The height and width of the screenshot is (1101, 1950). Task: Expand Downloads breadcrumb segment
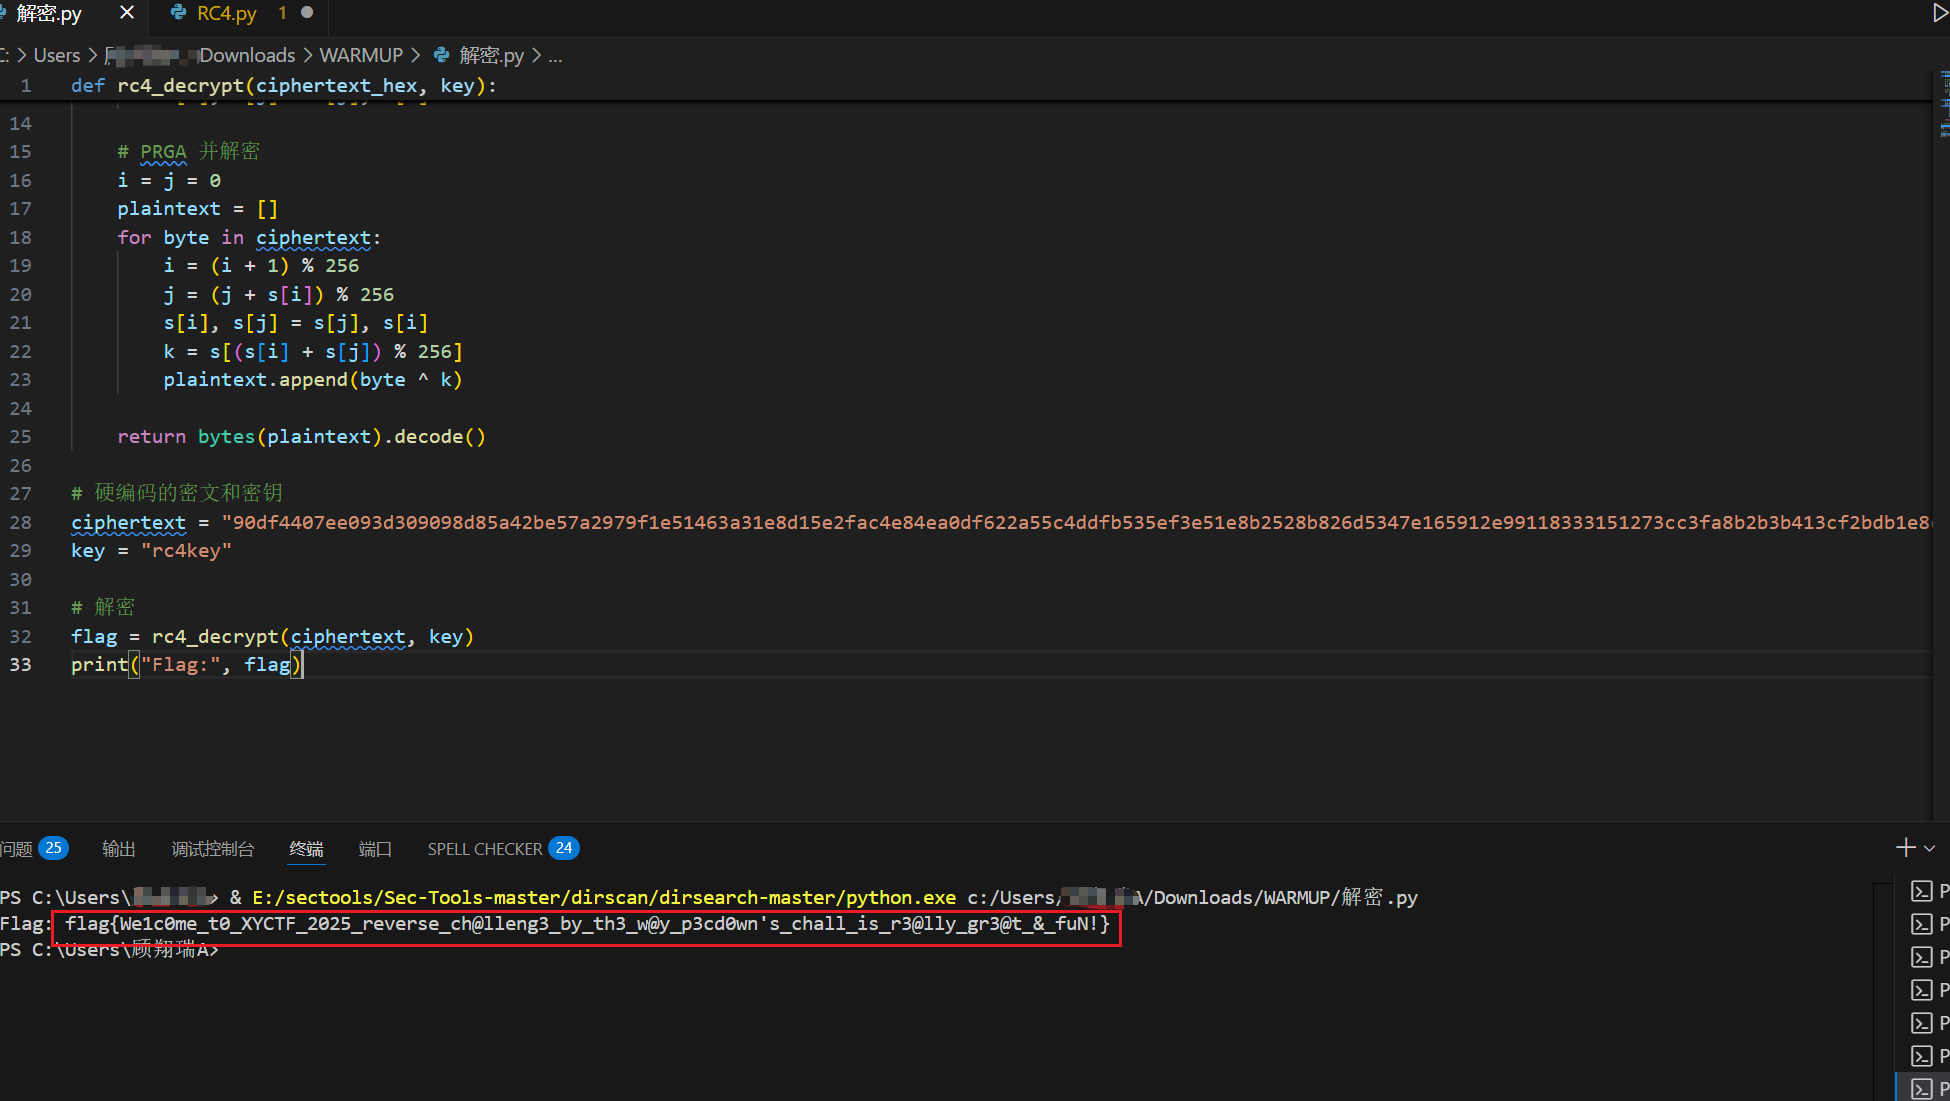[x=247, y=55]
